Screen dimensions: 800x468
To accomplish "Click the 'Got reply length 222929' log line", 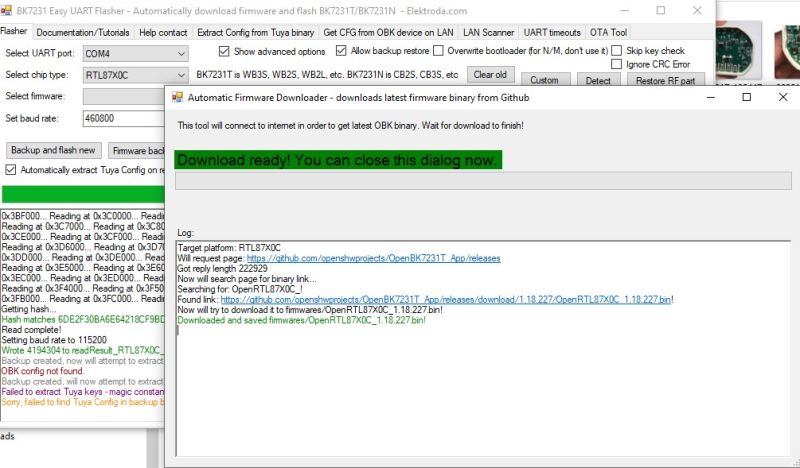I will tap(222, 268).
